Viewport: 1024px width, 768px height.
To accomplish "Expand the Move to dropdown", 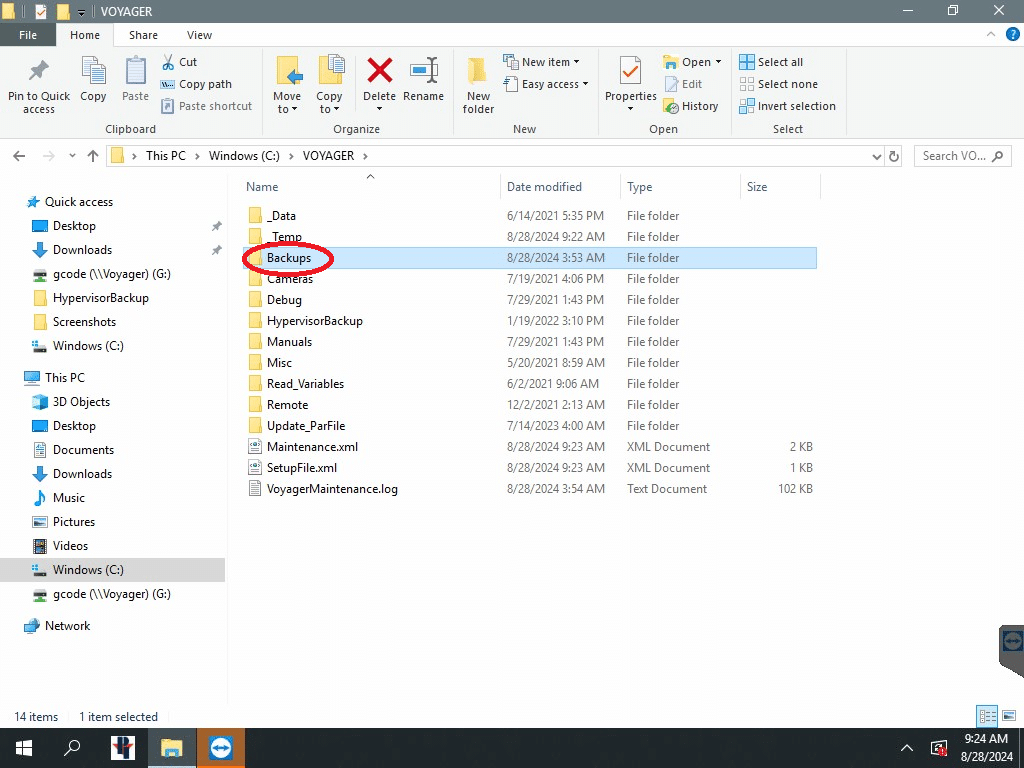I will [x=287, y=109].
